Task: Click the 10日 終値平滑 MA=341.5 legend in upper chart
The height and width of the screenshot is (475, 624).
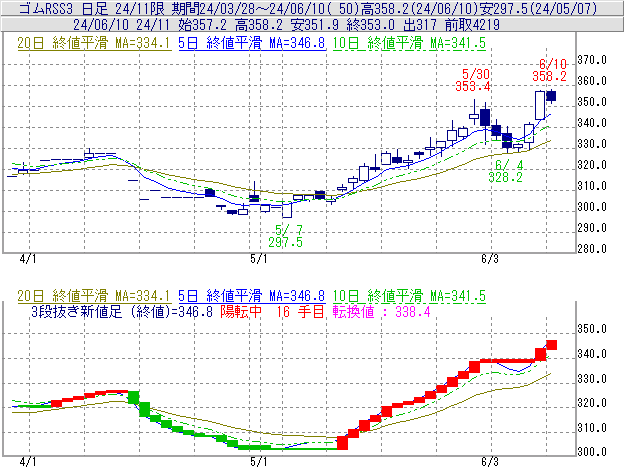Action: [x=409, y=43]
